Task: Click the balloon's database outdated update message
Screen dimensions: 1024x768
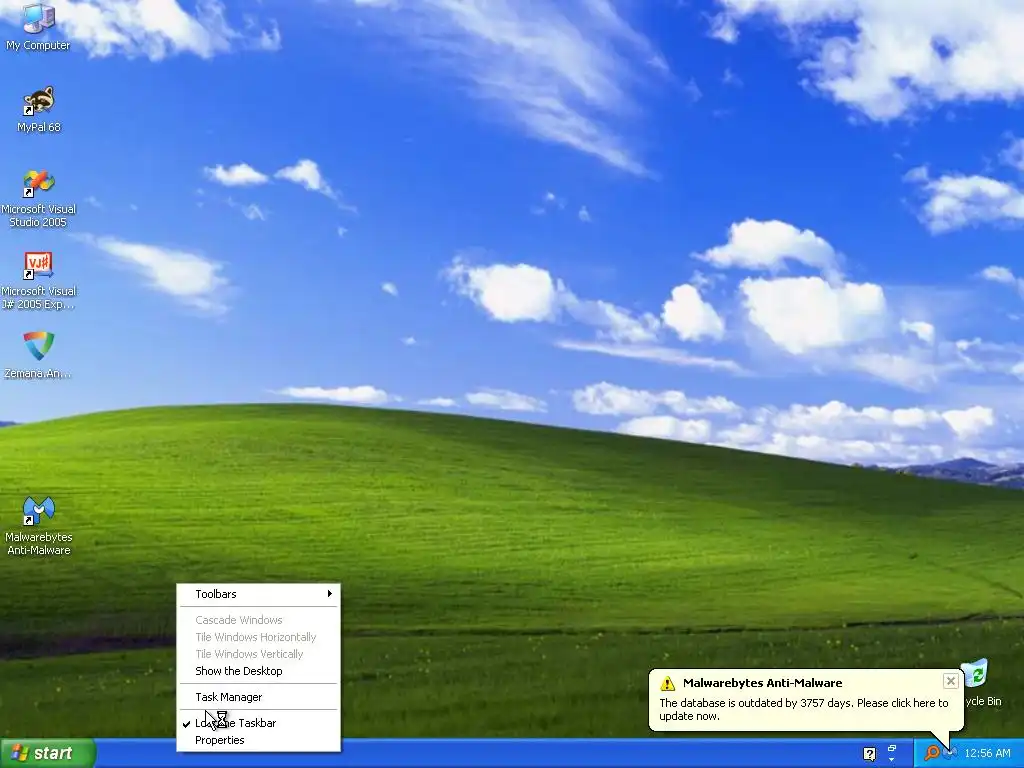Action: coord(803,709)
